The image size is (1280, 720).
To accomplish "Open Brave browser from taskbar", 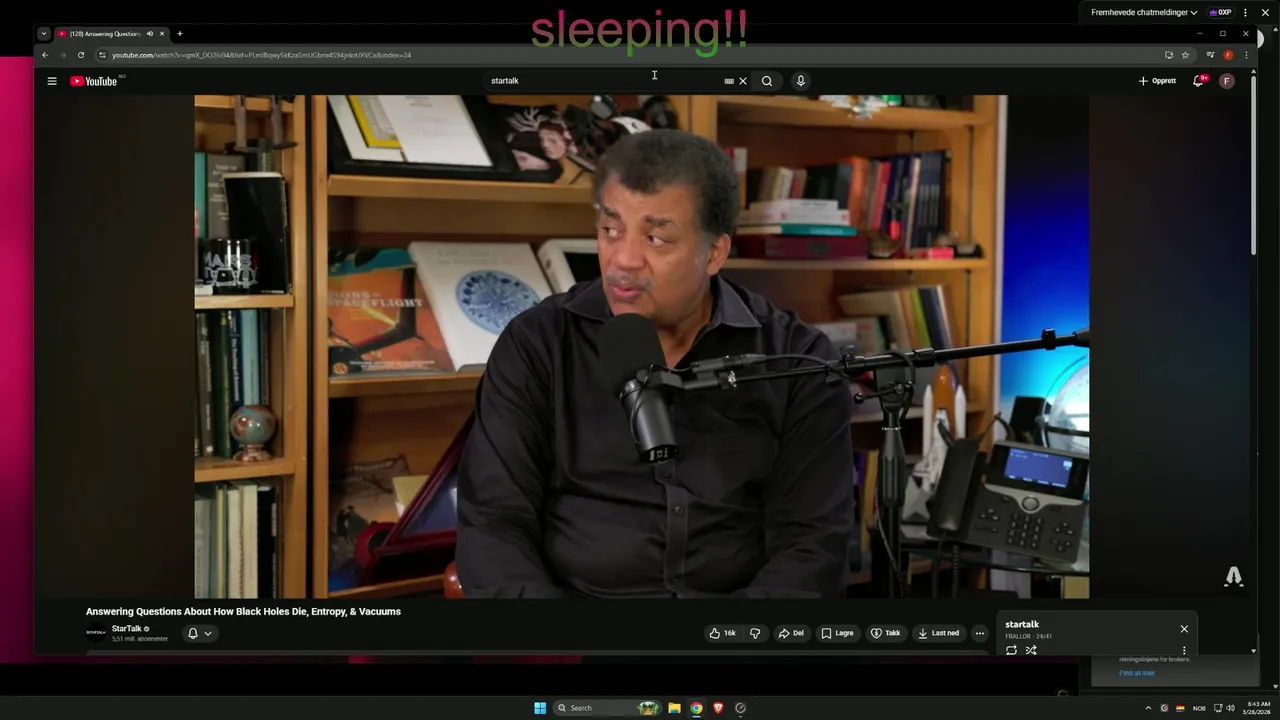I will pos(717,708).
